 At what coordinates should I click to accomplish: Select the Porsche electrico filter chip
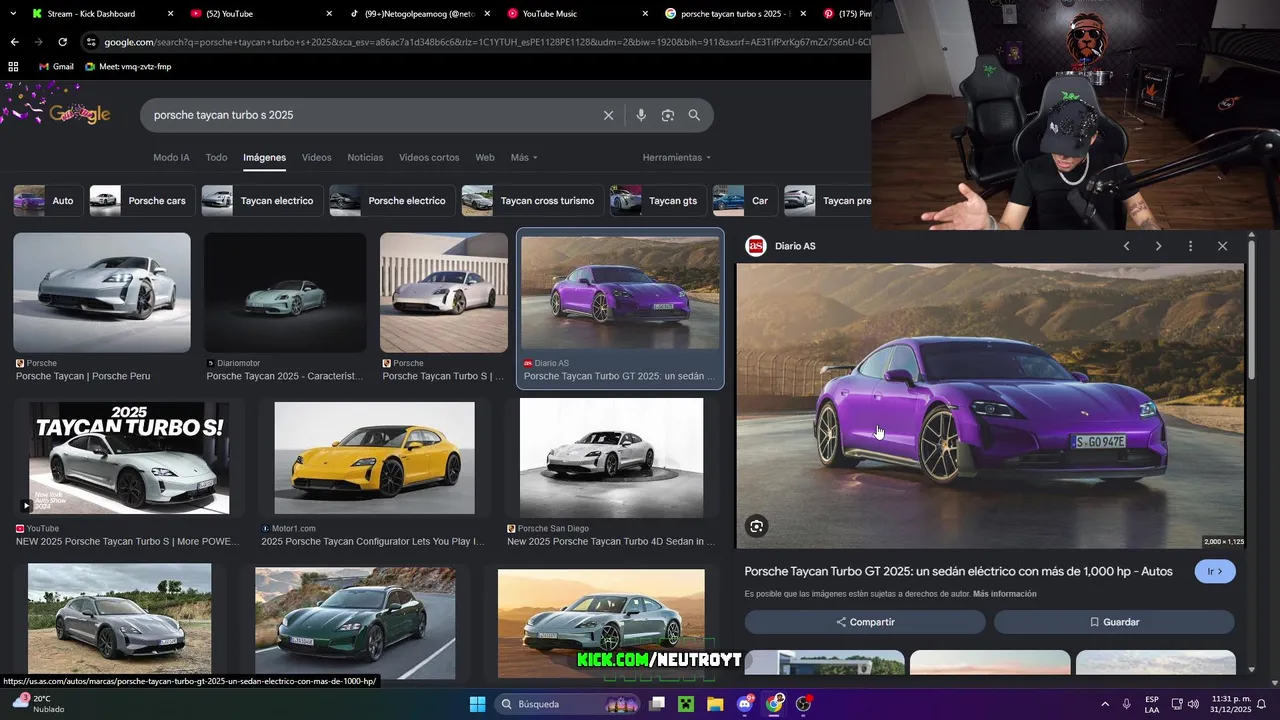pyautogui.click(x=391, y=200)
